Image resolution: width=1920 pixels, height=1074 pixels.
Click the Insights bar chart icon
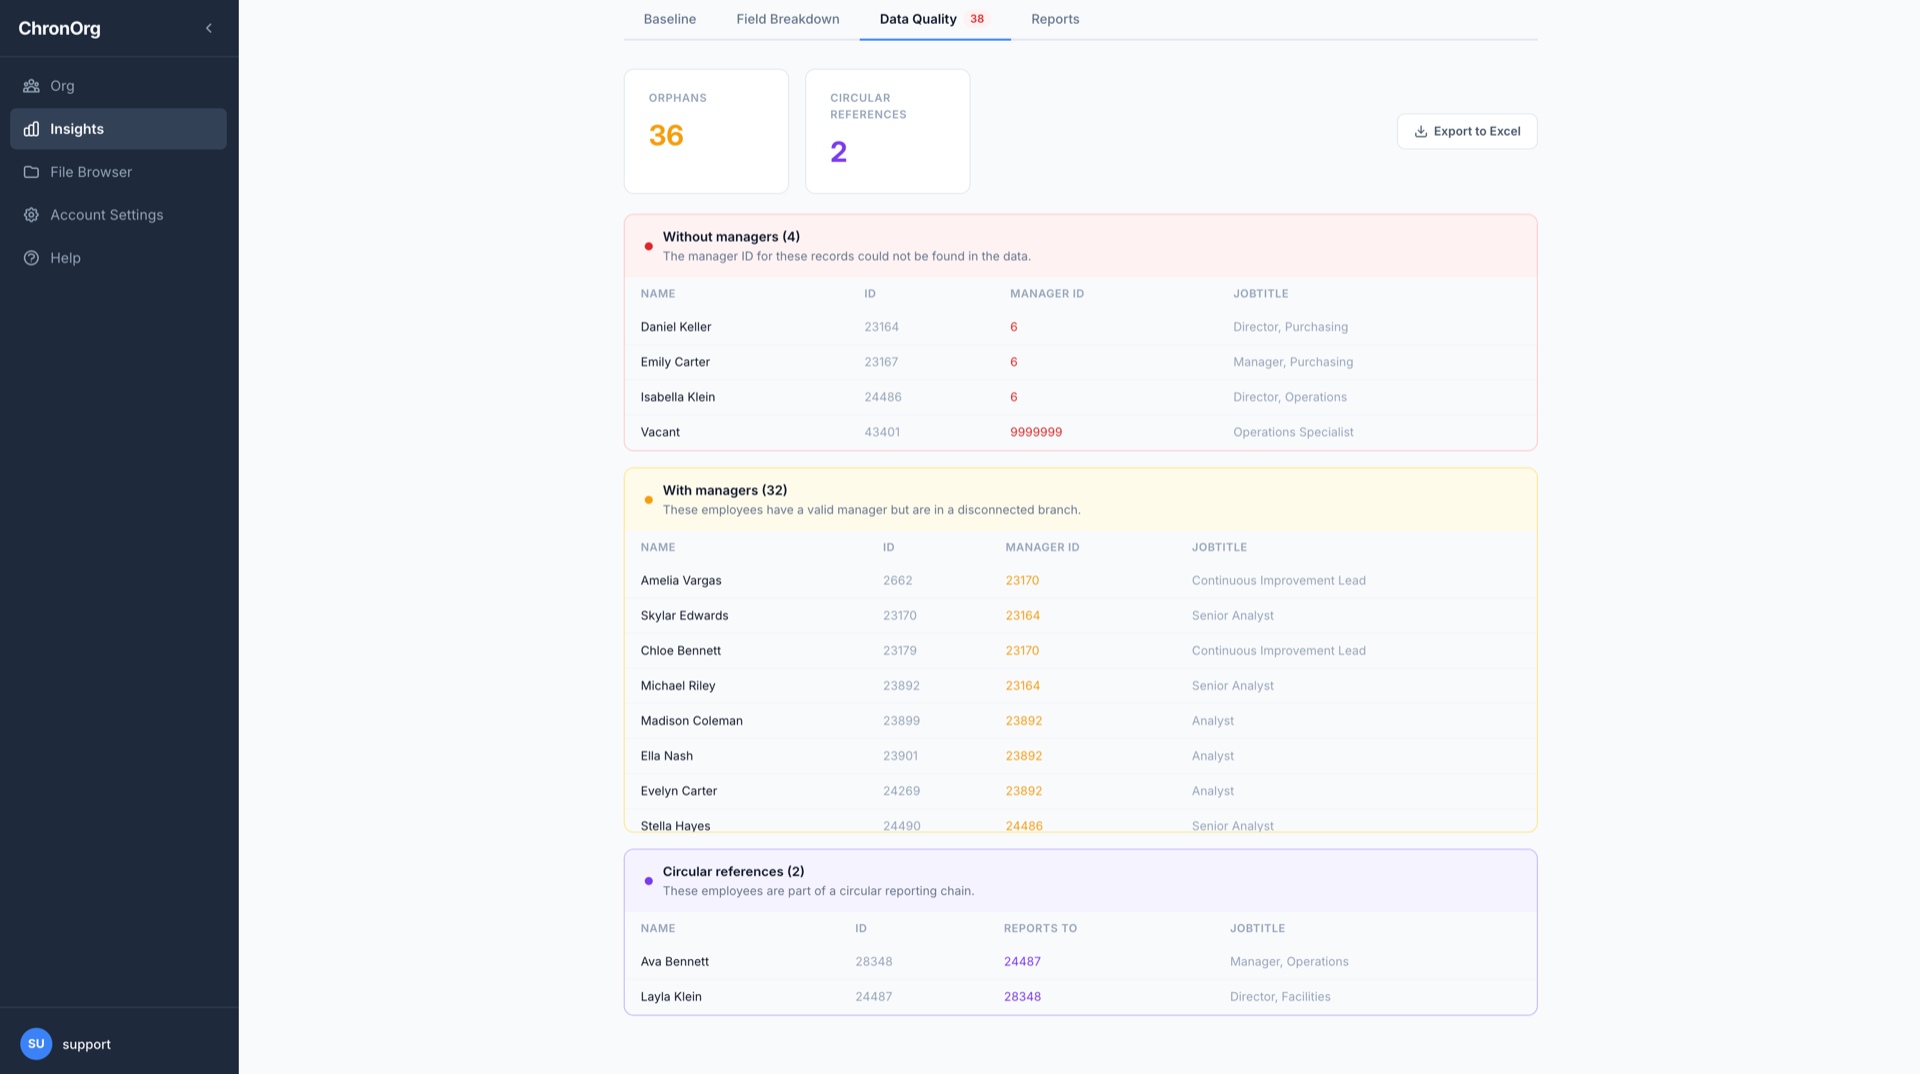(31, 129)
